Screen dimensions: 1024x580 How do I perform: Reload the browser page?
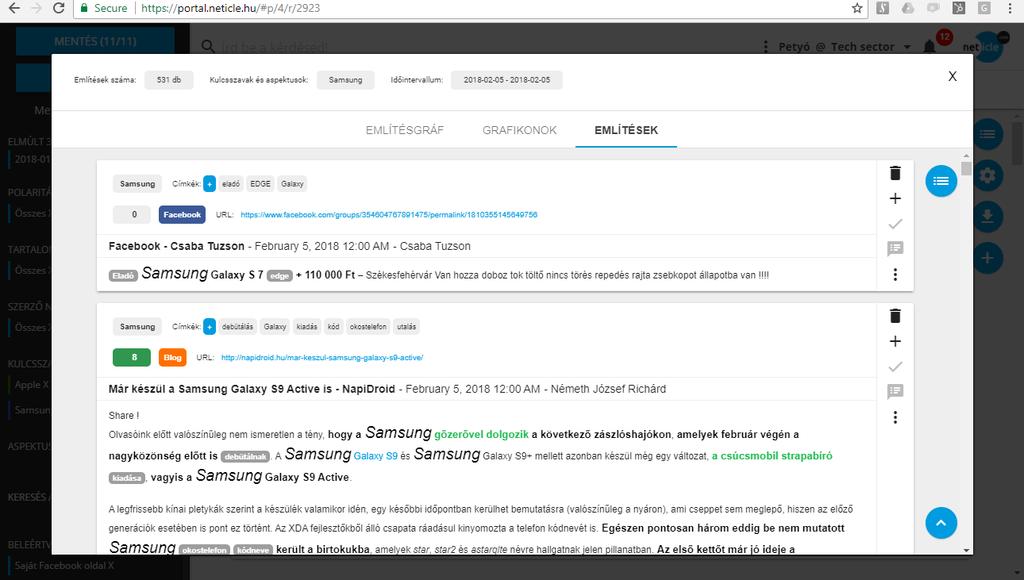click(x=59, y=8)
